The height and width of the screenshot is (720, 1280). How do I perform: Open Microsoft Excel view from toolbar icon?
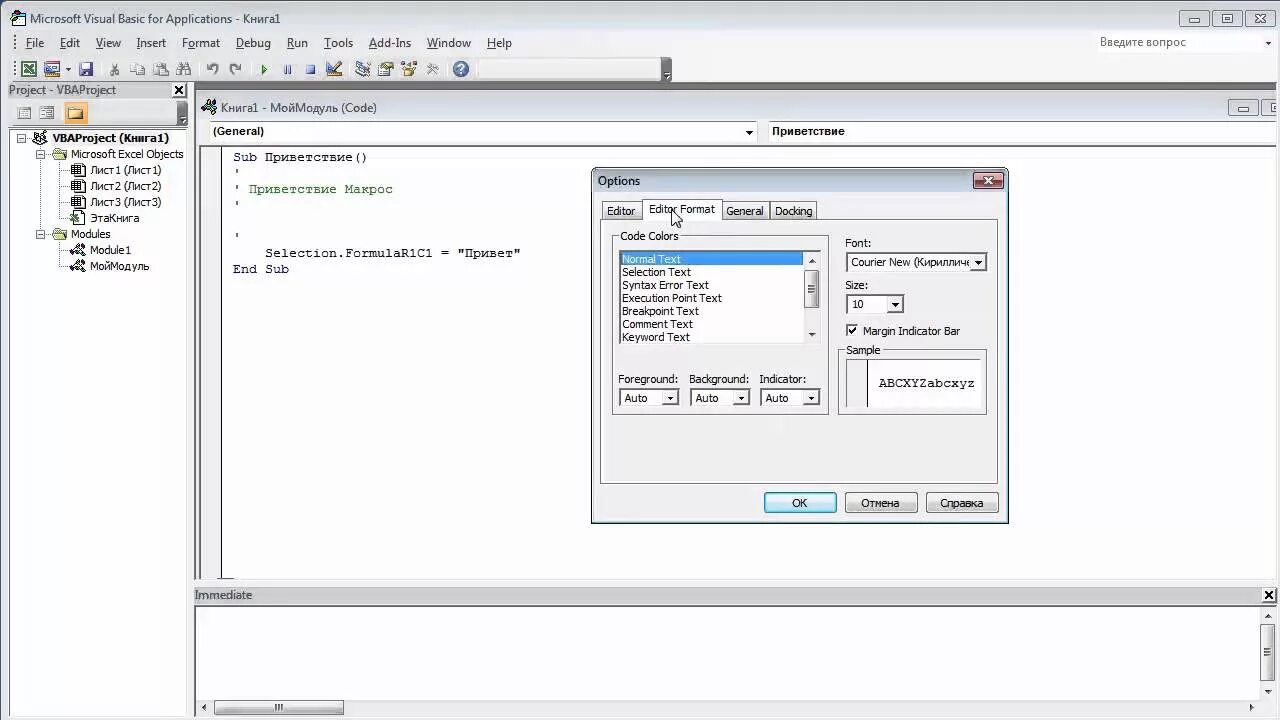[x=29, y=69]
